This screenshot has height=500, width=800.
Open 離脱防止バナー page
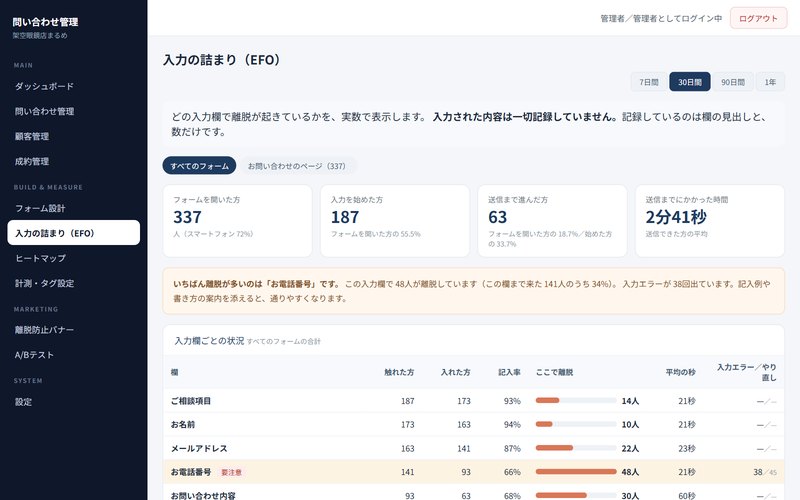[73, 330]
